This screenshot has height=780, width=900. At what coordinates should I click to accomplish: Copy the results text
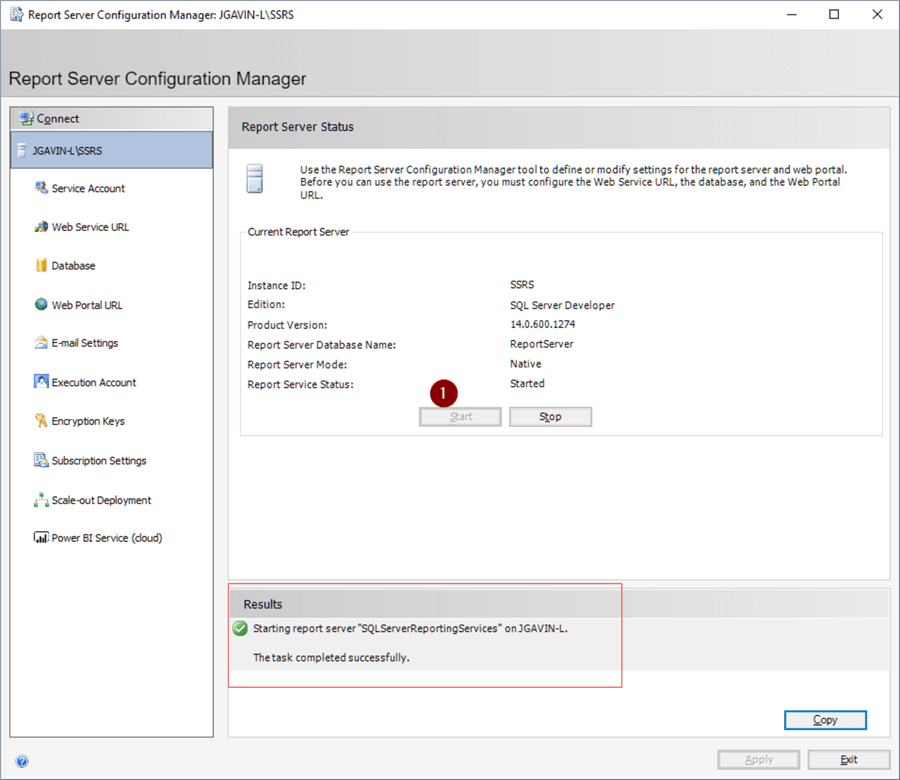tap(825, 720)
